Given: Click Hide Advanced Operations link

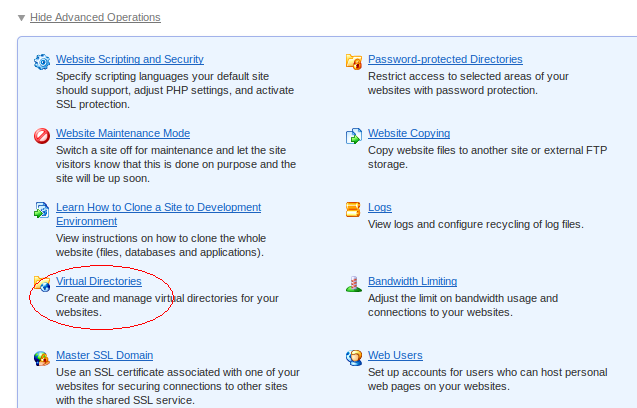Looking at the screenshot, I should (95, 17).
